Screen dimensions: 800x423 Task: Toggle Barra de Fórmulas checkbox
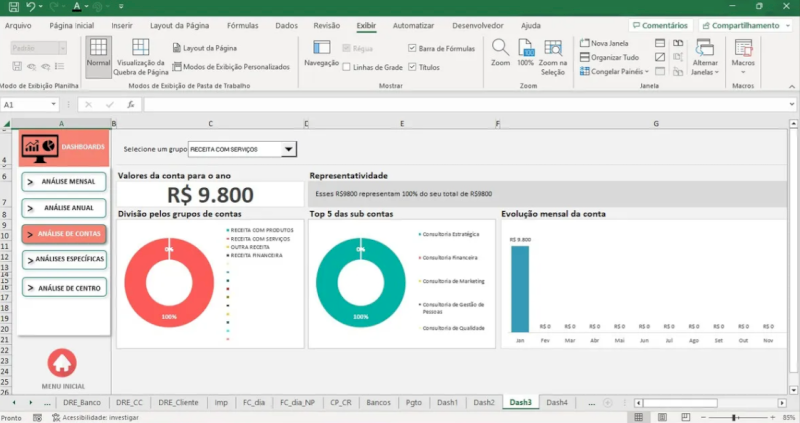pyautogui.click(x=413, y=47)
